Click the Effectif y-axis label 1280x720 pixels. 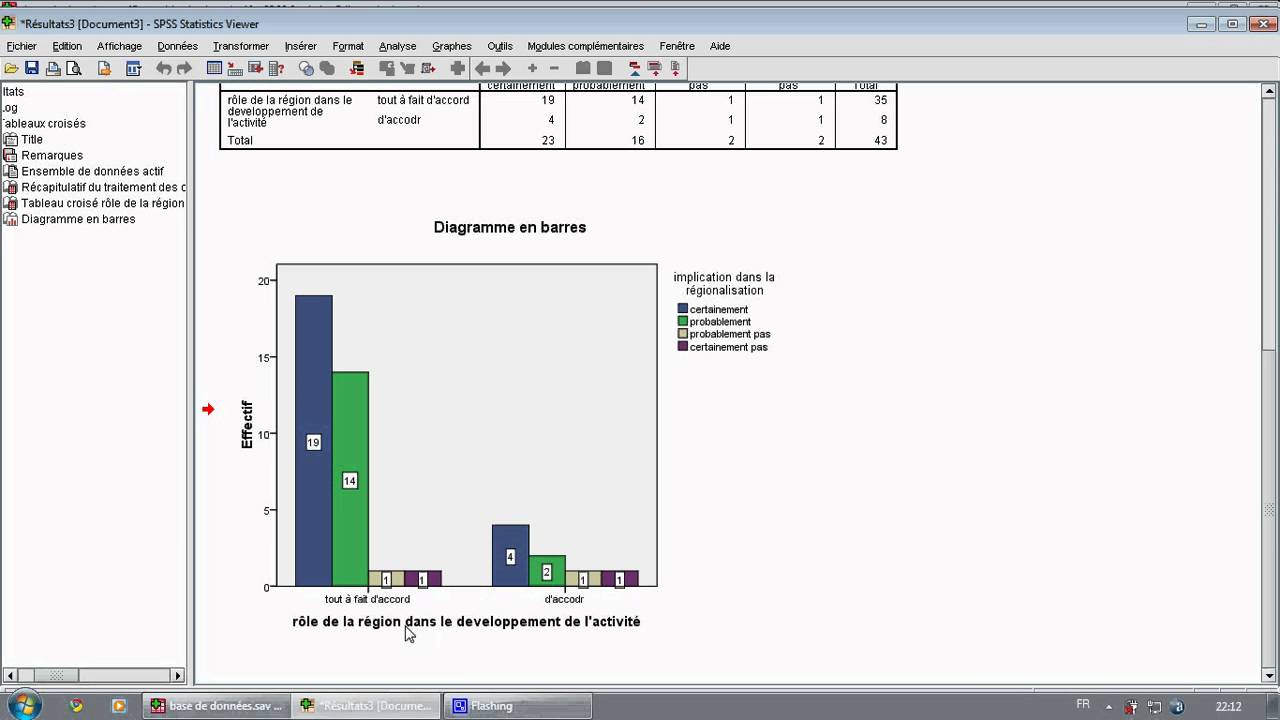[x=247, y=425]
